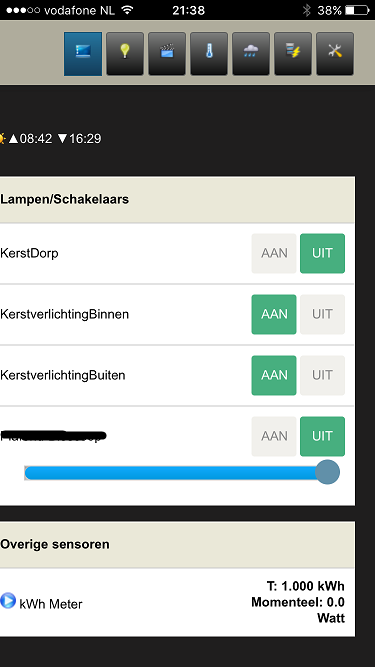Turn the redacted dimmer light on with AAN
Image resolution: width=375 pixels, height=667 pixels.
tap(274, 436)
